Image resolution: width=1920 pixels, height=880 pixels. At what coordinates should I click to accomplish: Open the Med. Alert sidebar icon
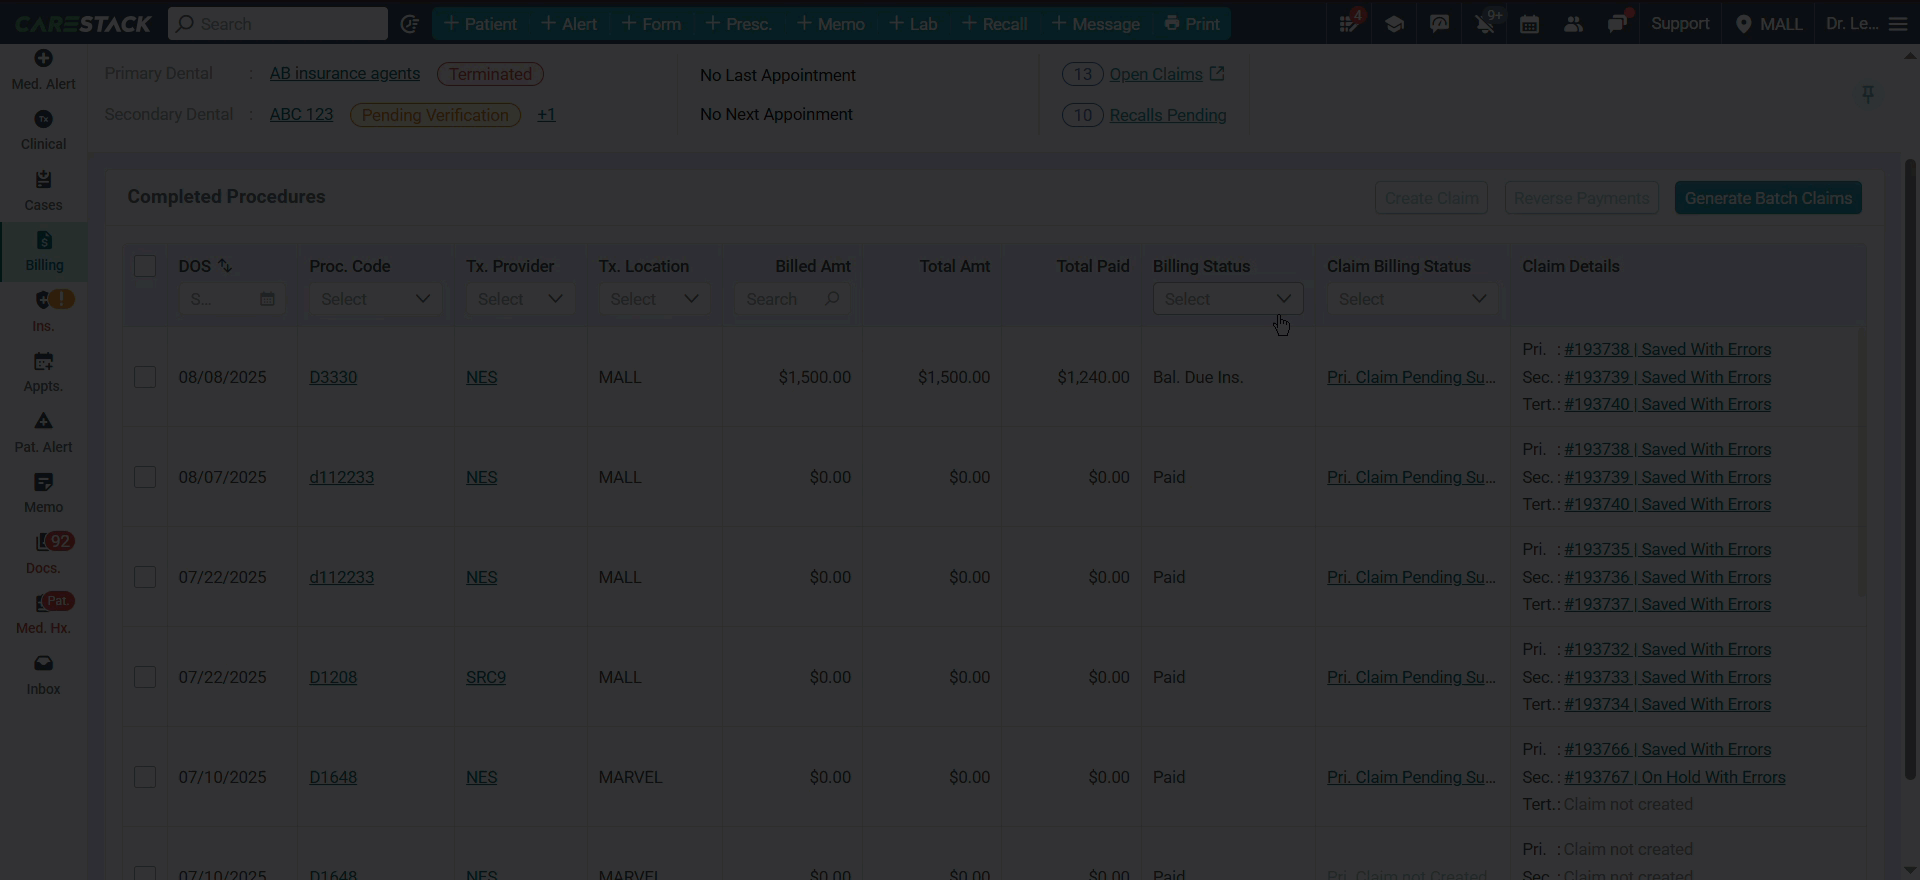click(x=43, y=70)
